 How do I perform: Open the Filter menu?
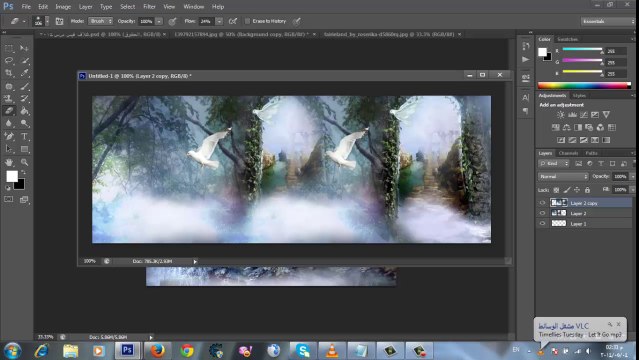pyautogui.click(x=149, y=7)
